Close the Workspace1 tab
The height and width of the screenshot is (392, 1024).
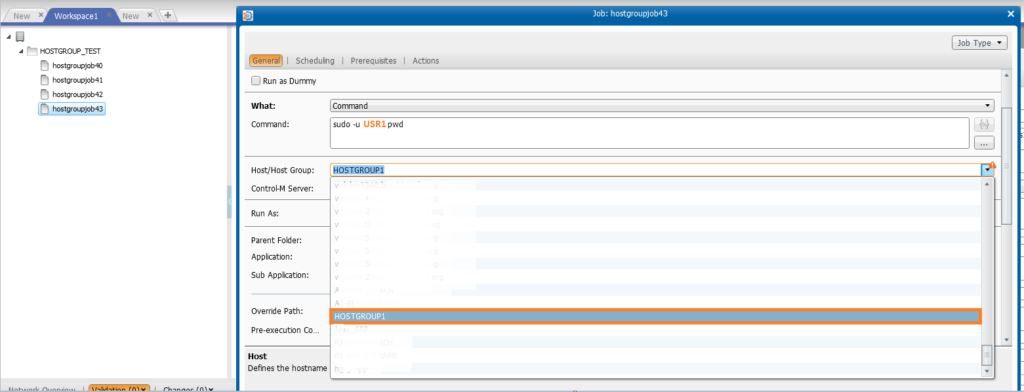coord(108,14)
